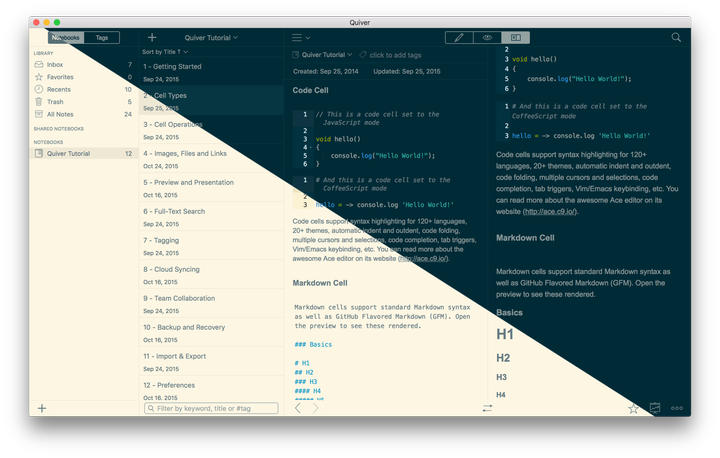The width and height of the screenshot is (720, 458).
Task: Add a new notebook with bottom plus
Action: pos(42,408)
